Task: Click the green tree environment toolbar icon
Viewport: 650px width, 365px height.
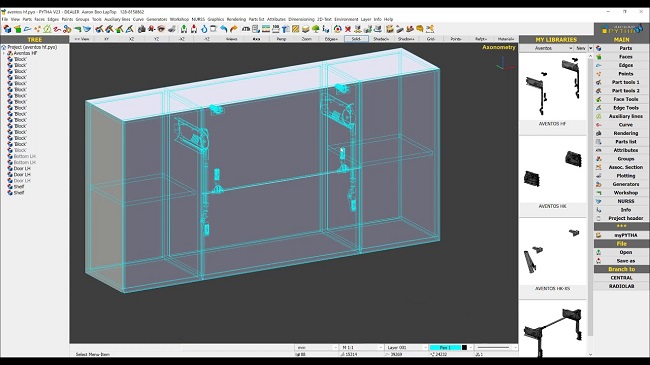Action: (x=315, y=29)
